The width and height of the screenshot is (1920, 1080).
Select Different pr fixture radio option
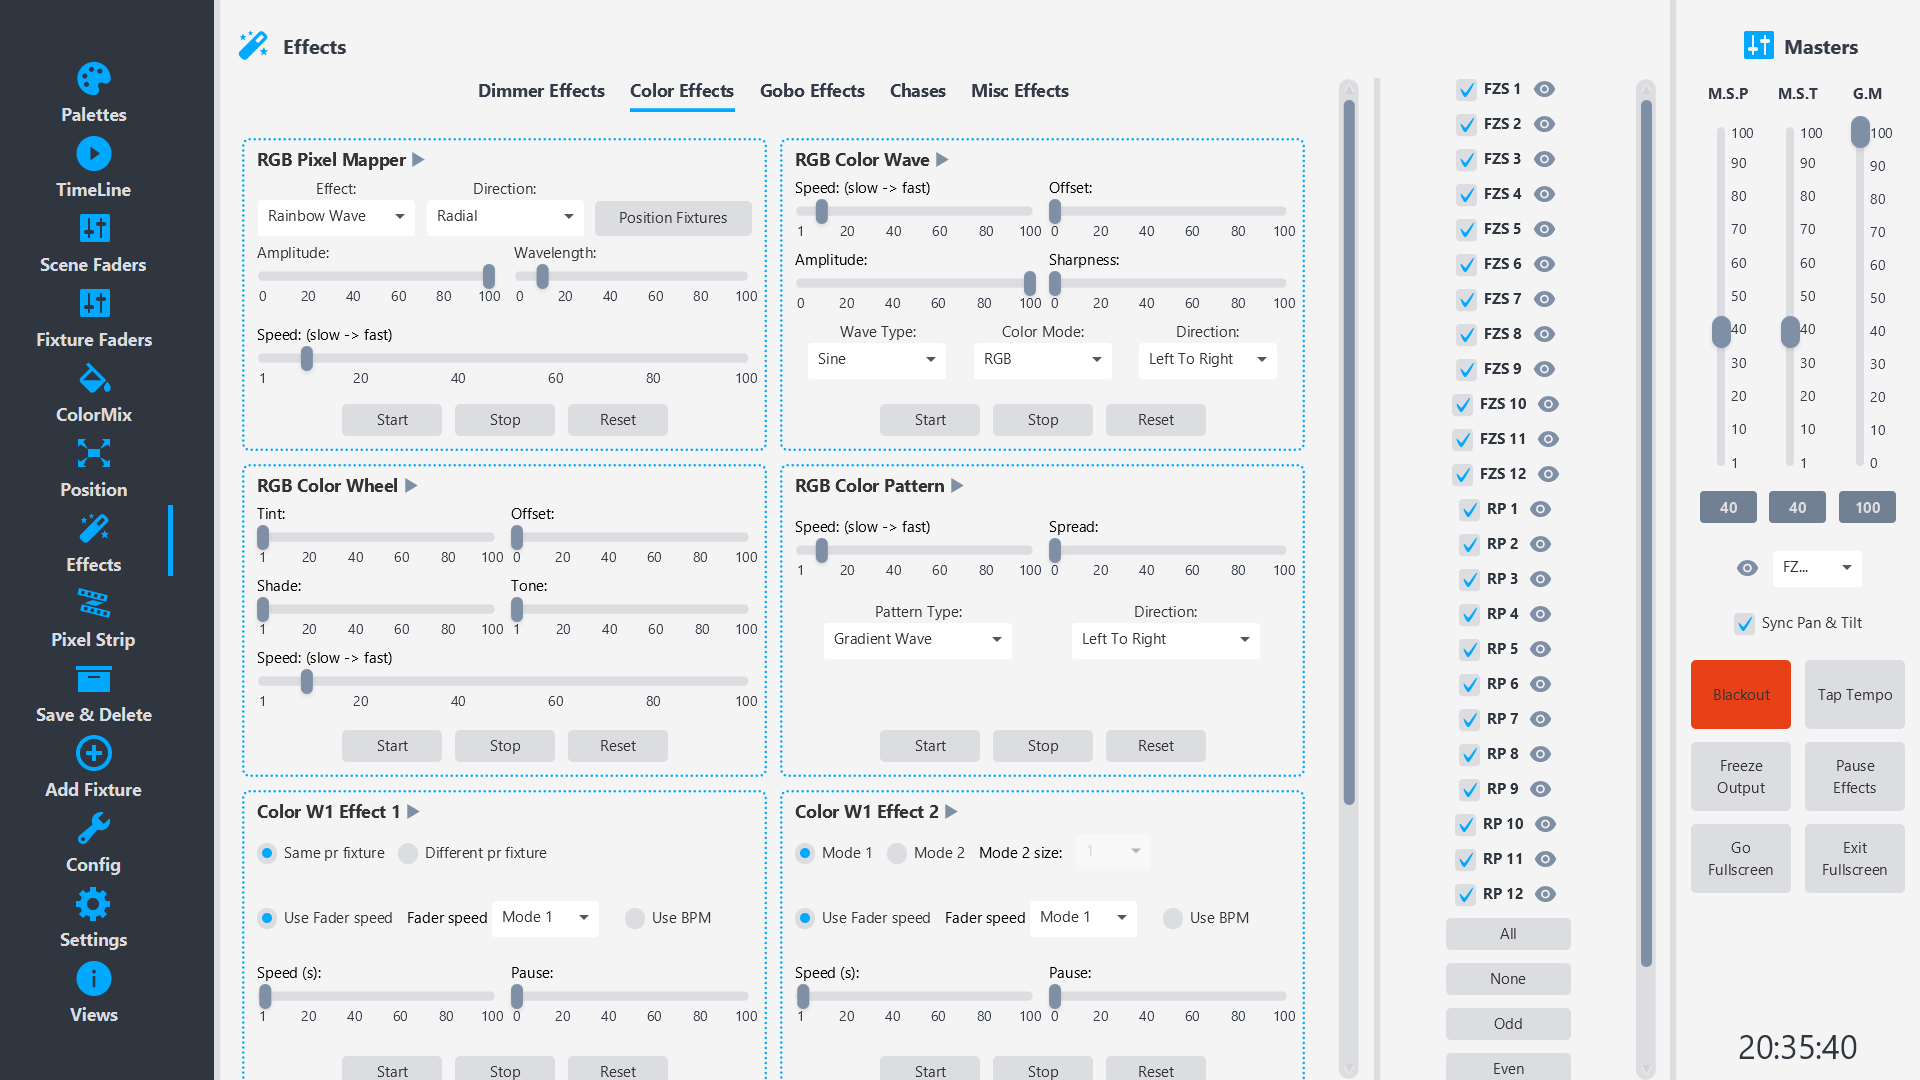pos(408,853)
